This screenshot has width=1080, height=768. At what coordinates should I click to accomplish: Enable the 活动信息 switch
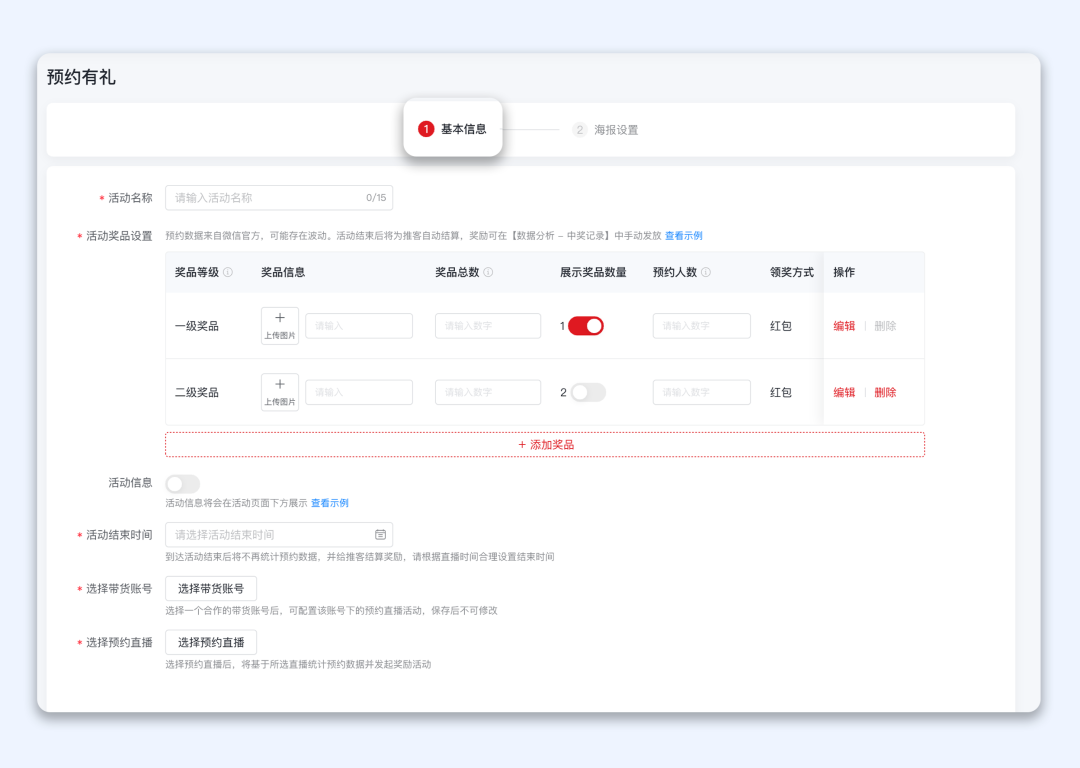(182, 483)
